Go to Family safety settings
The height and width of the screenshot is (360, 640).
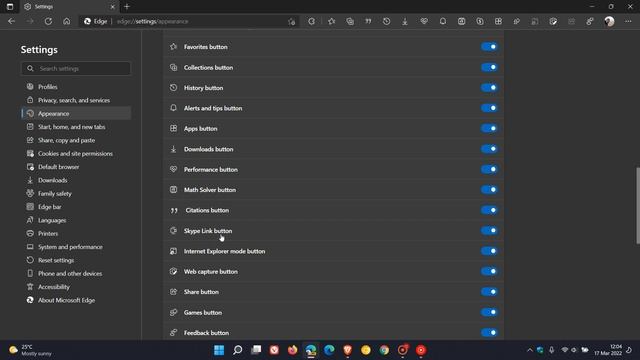[76, 193]
